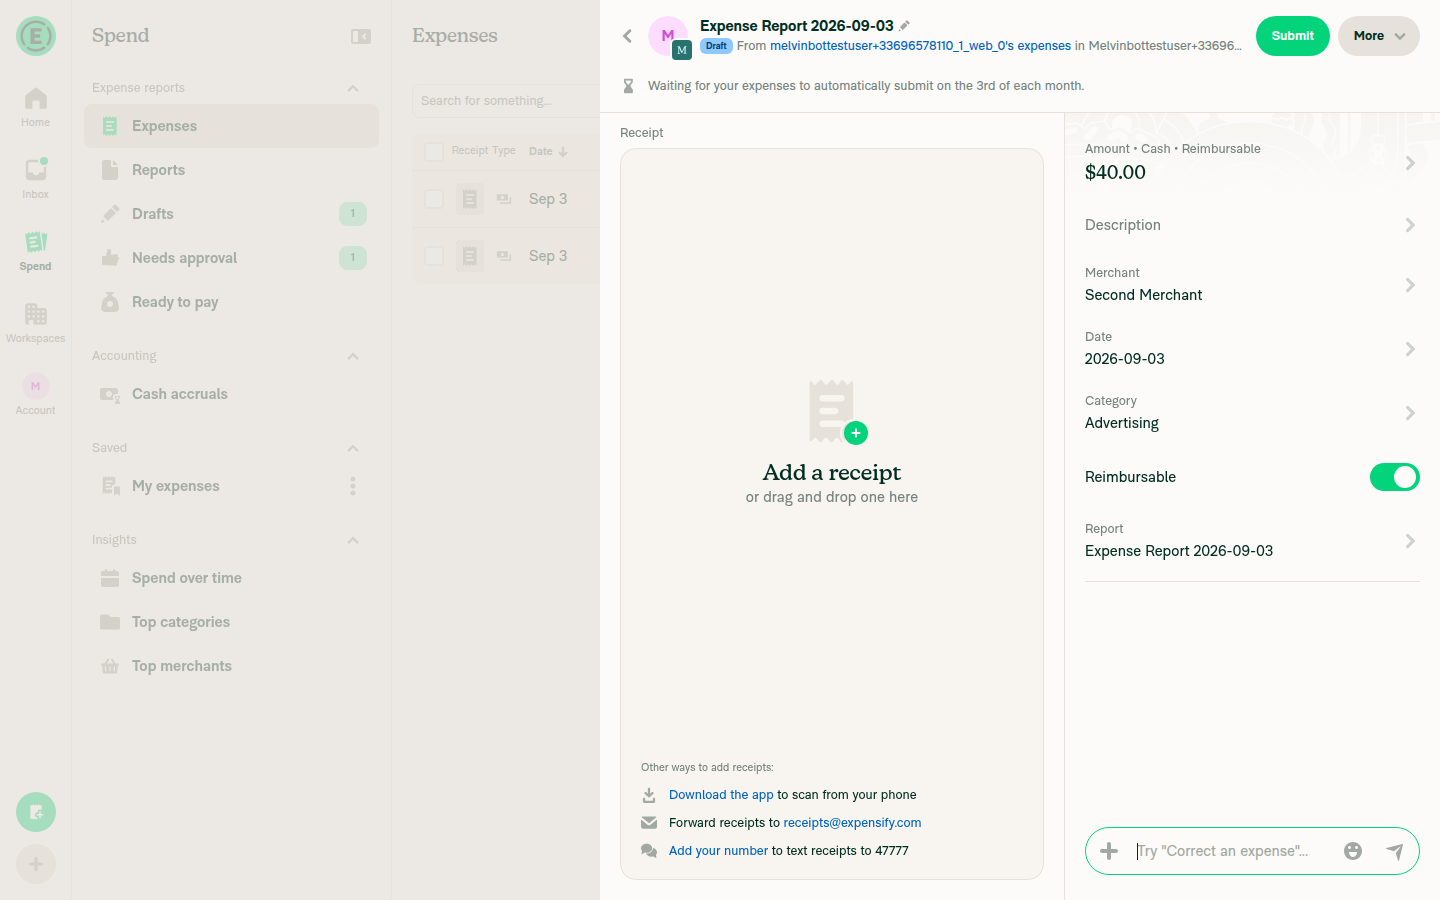Open the Report field row
This screenshot has width=1440, height=900.
point(1252,541)
